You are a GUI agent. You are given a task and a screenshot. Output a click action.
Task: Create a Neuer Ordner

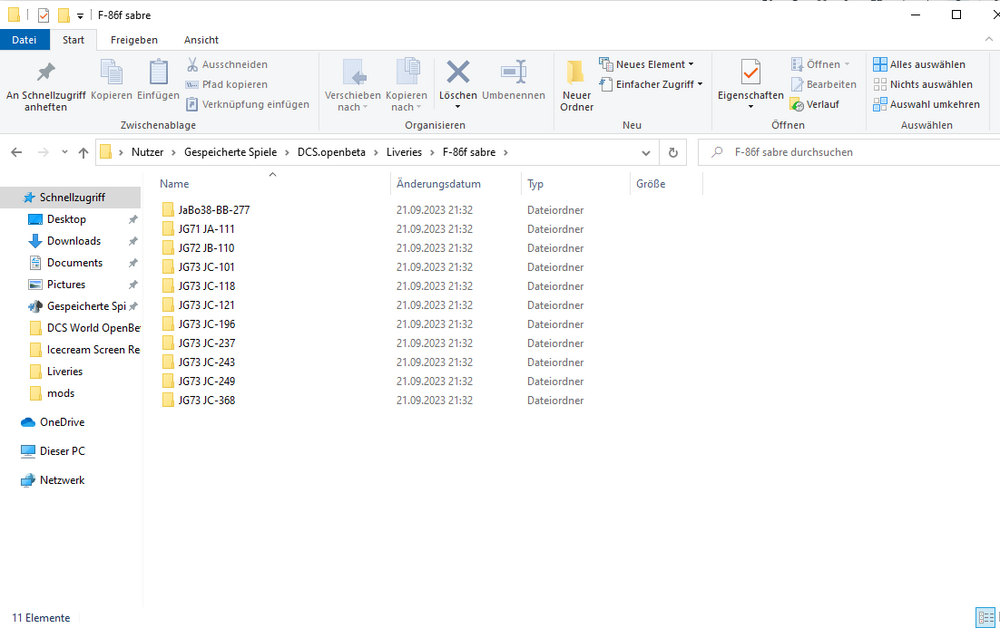[x=577, y=86]
